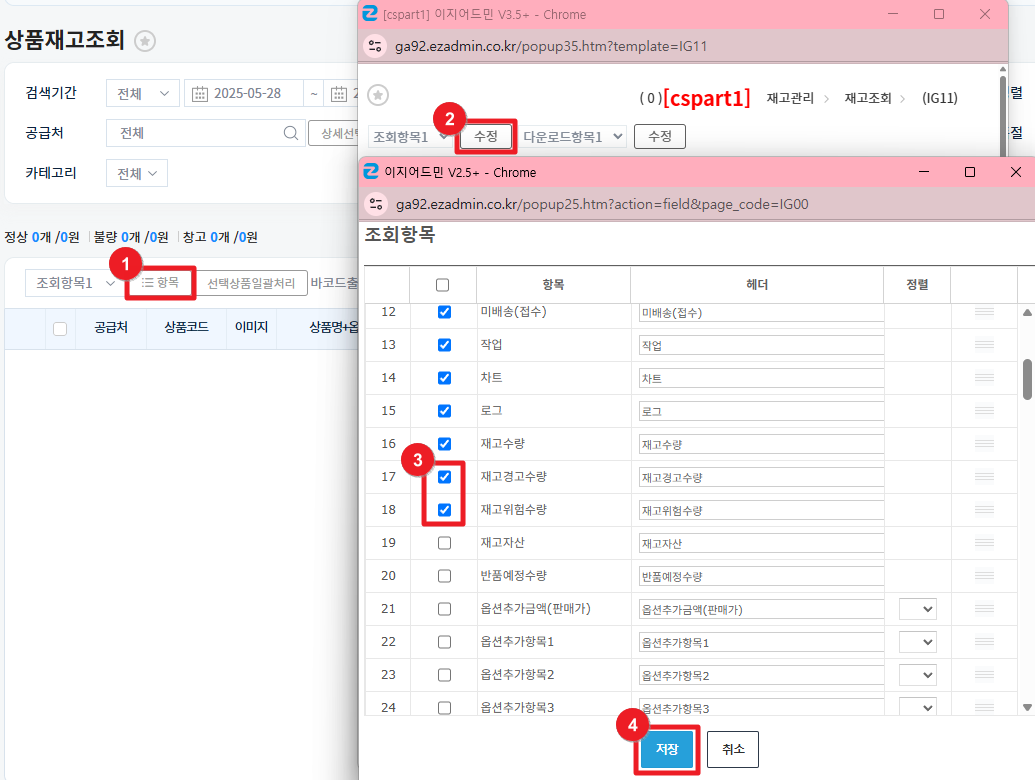Viewport: 1035px width, 780px height.
Task: Enable the 재고자산 checkbox
Action: pos(444,543)
